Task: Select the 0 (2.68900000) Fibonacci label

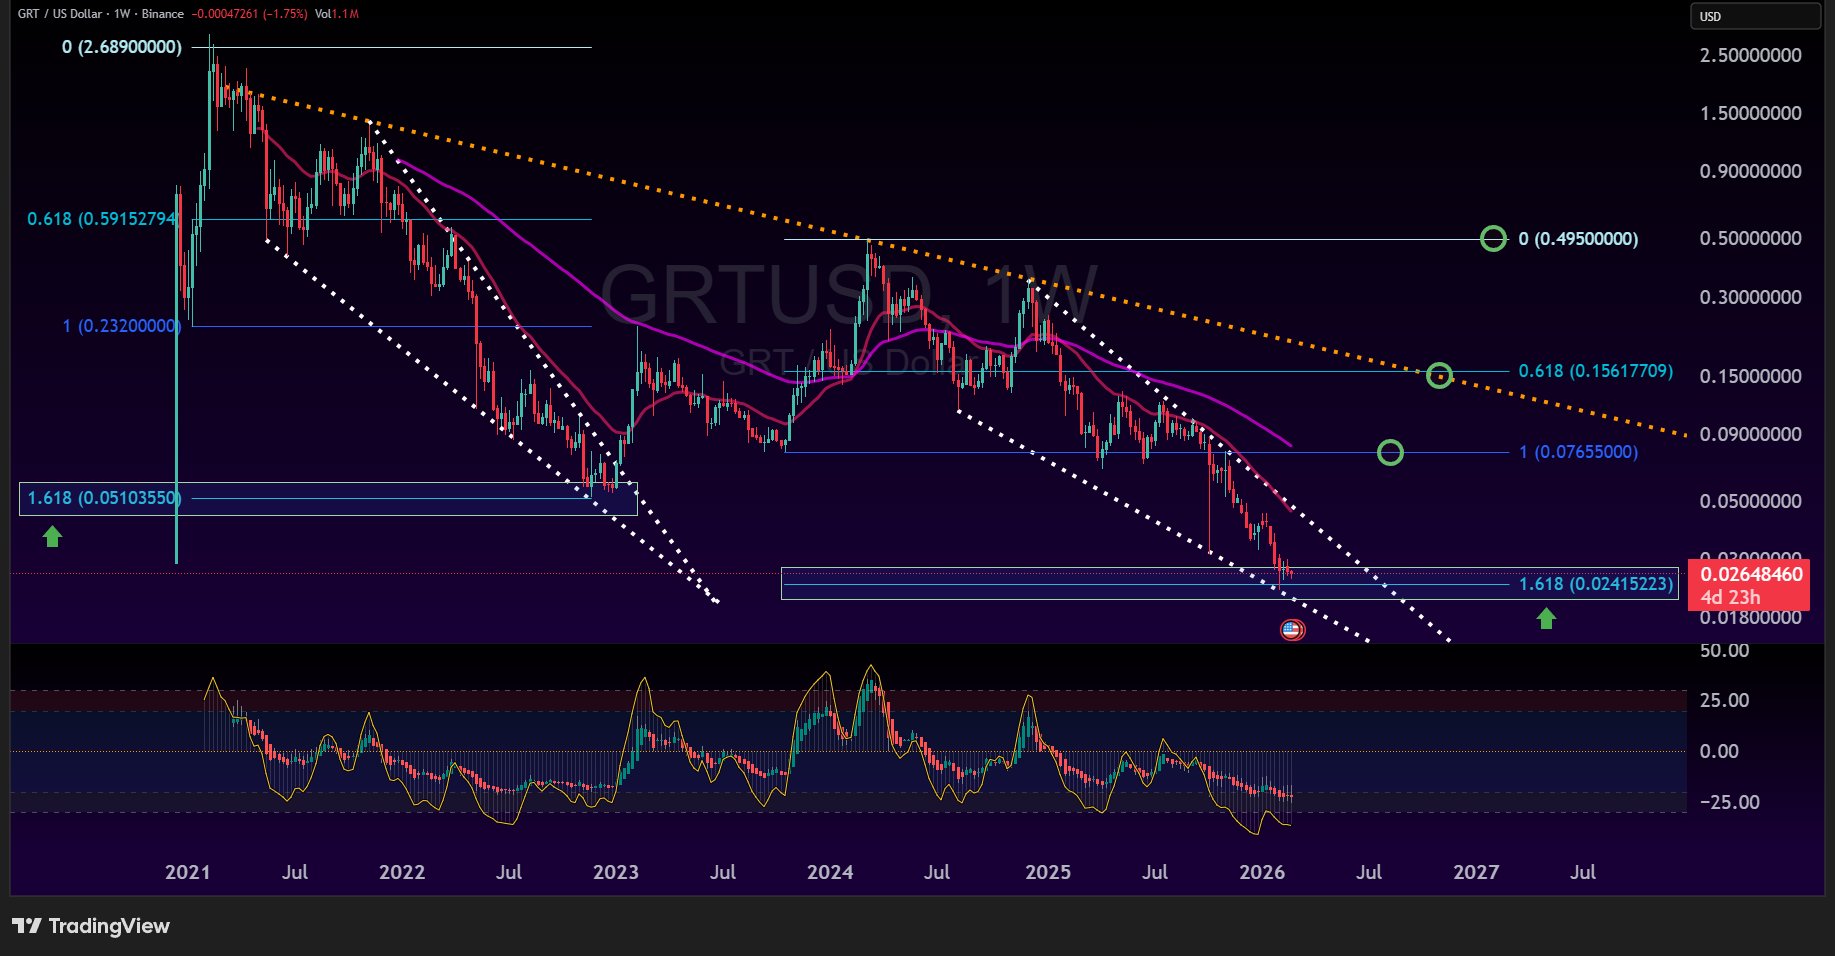Action: tap(122, 47)
